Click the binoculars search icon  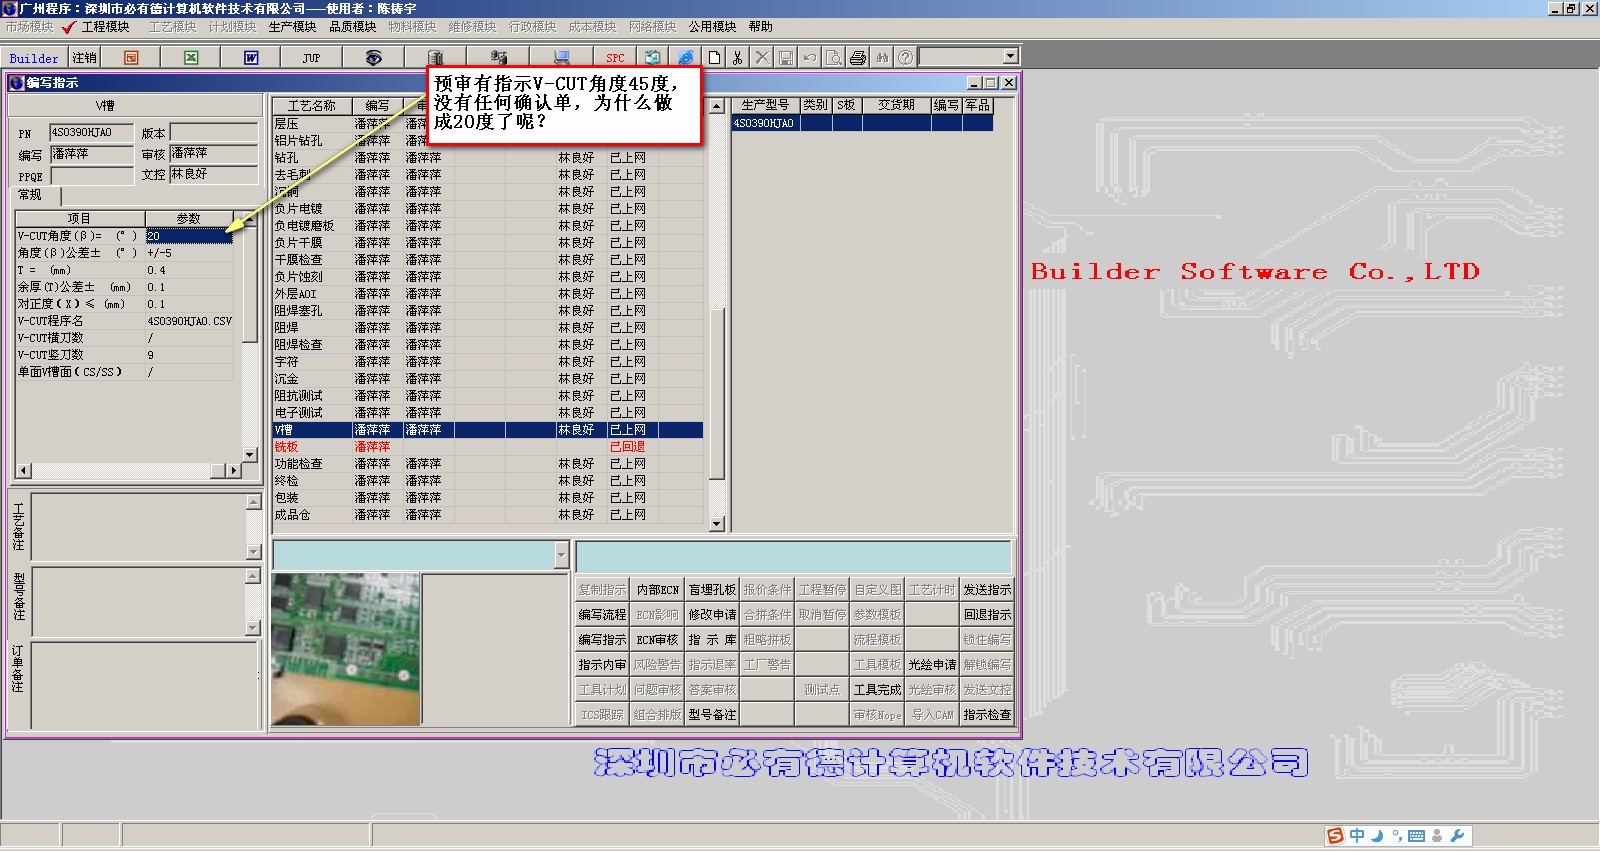(x=882, y=58)
